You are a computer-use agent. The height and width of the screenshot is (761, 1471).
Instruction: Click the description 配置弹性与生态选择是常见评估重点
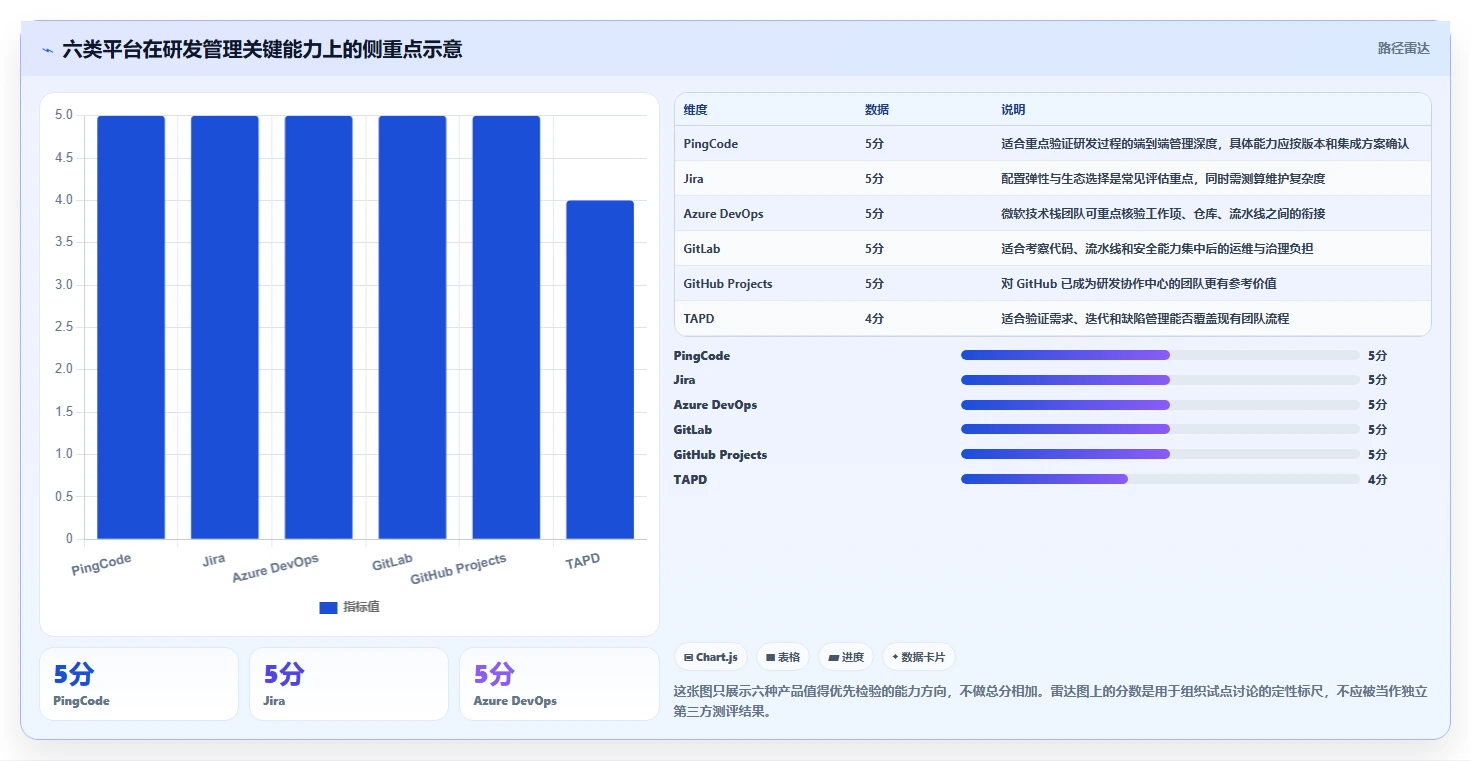(1163, 179)
